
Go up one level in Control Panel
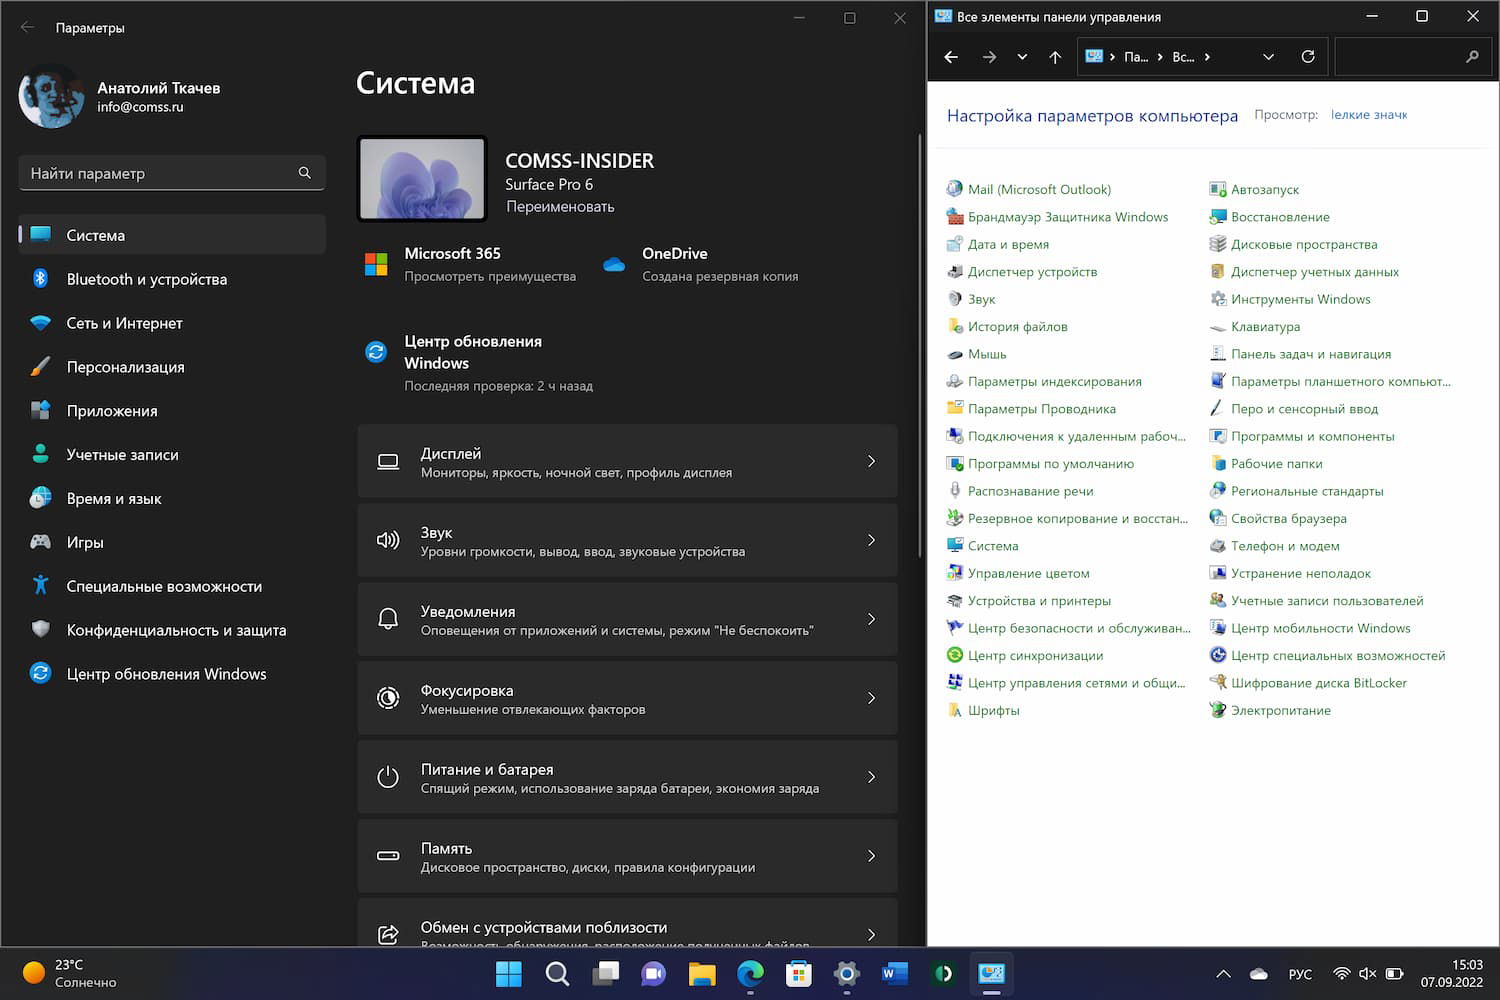1055,57
